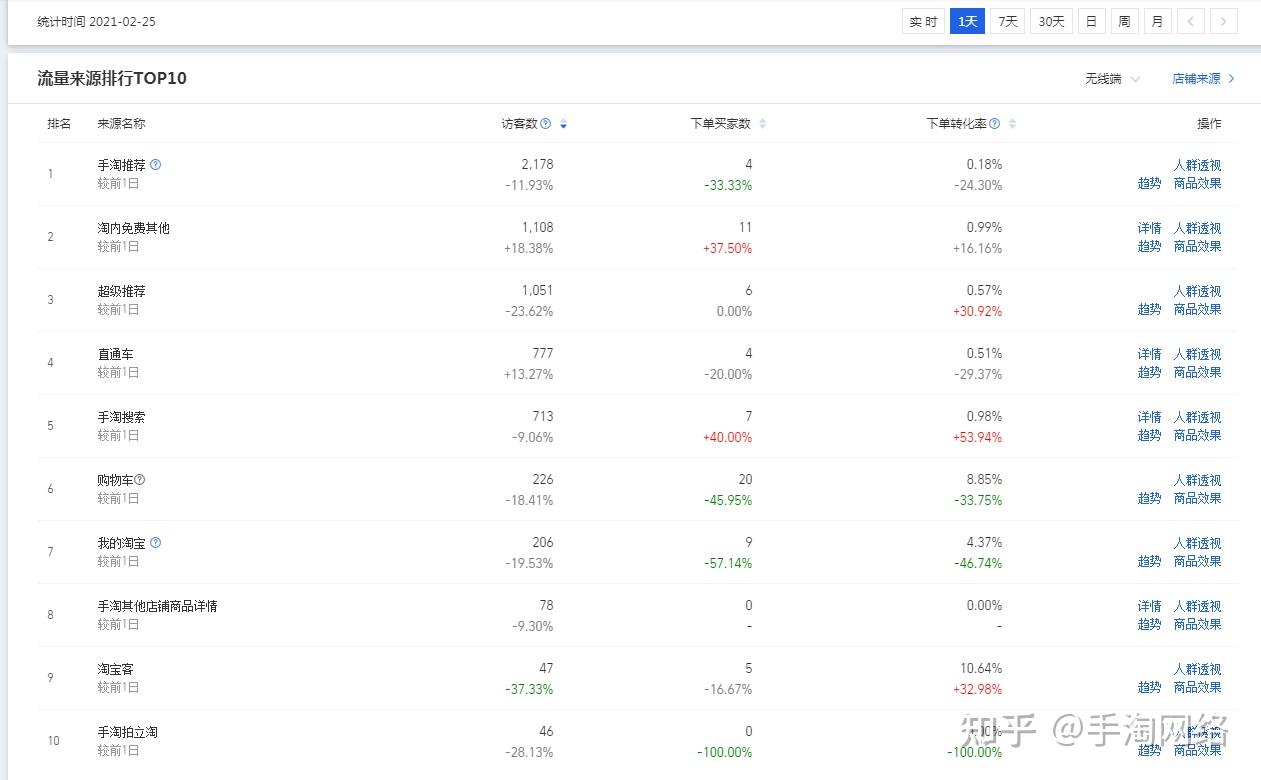Select the 日 time range tab

click(1091, 21)
